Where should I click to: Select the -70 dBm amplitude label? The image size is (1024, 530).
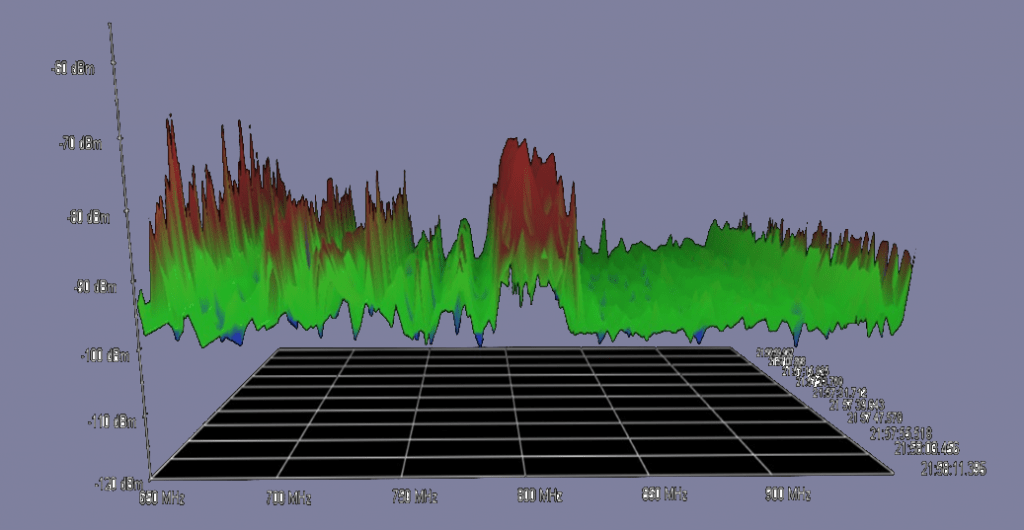(x=81, y=144)
